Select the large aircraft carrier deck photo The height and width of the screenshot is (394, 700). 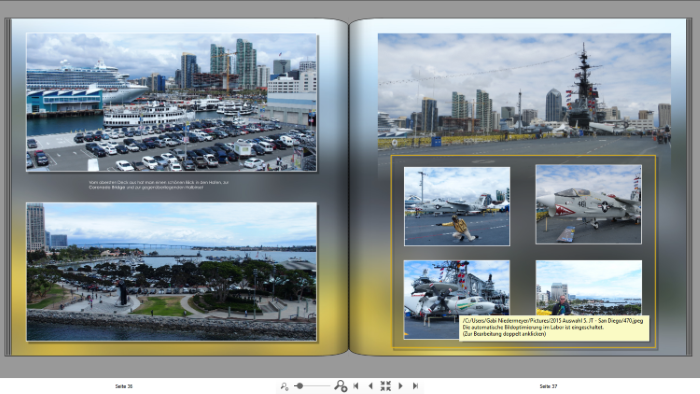click(524, 94)
